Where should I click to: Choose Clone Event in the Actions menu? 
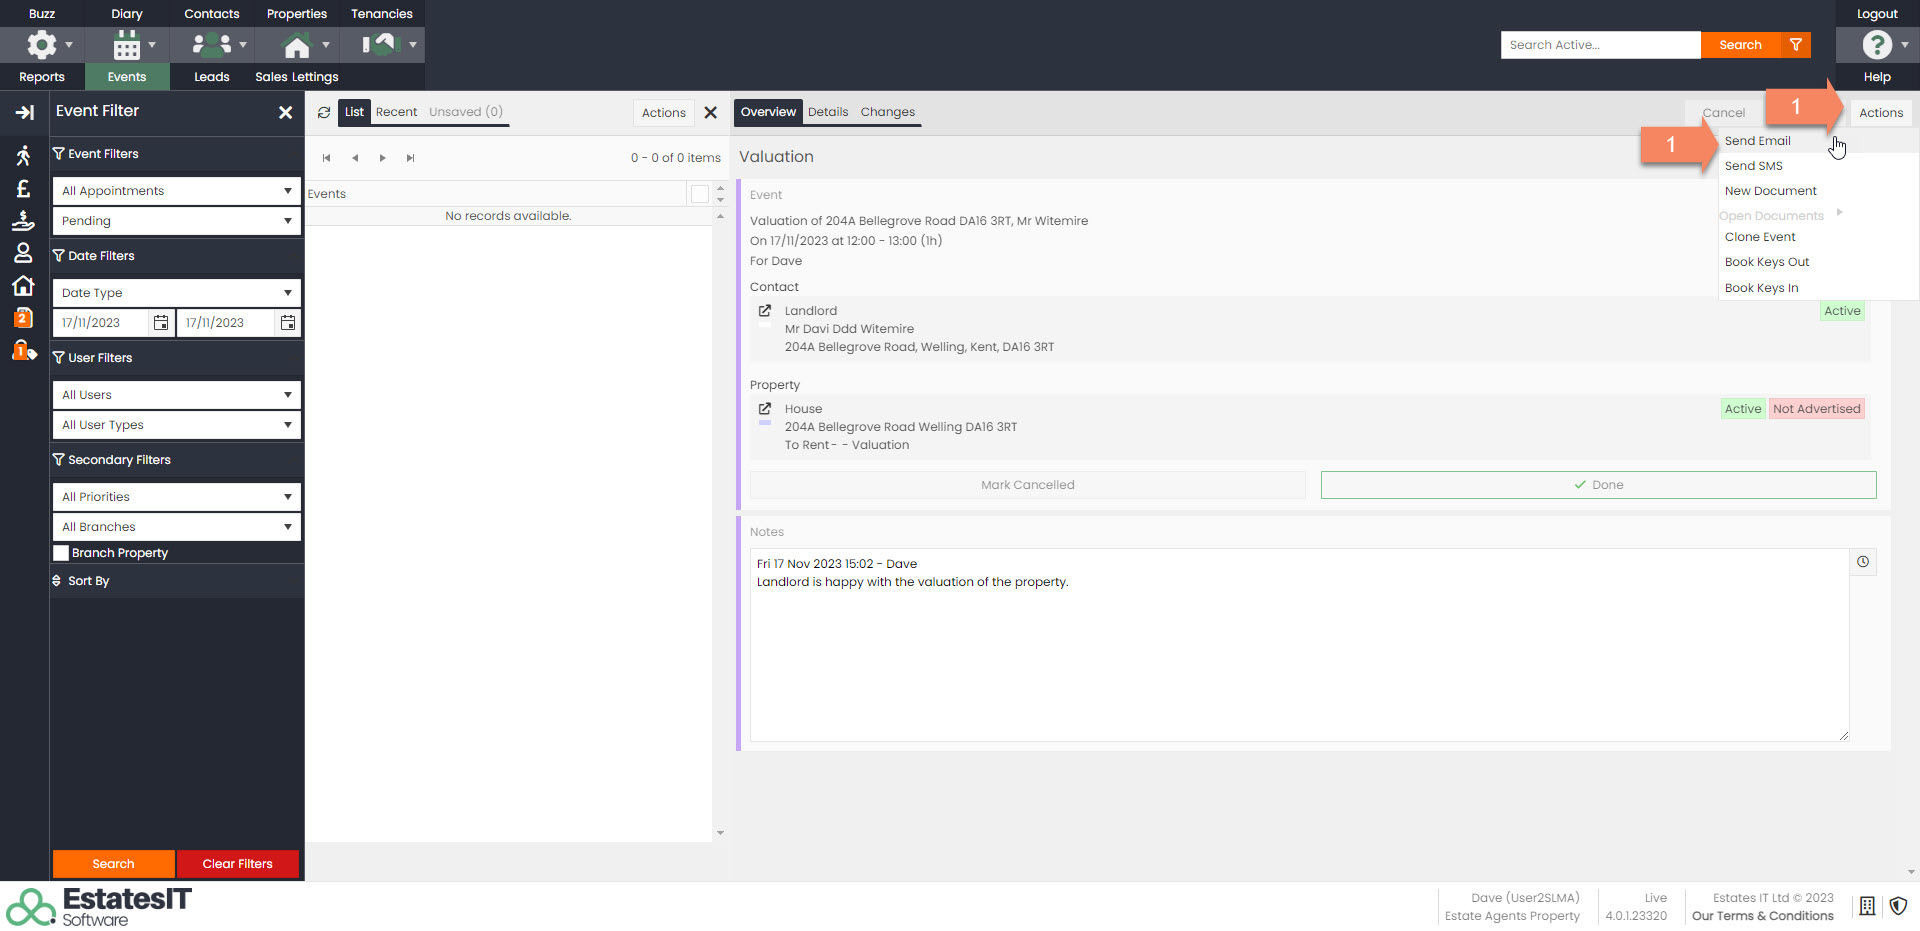[x=1760, y=237]
